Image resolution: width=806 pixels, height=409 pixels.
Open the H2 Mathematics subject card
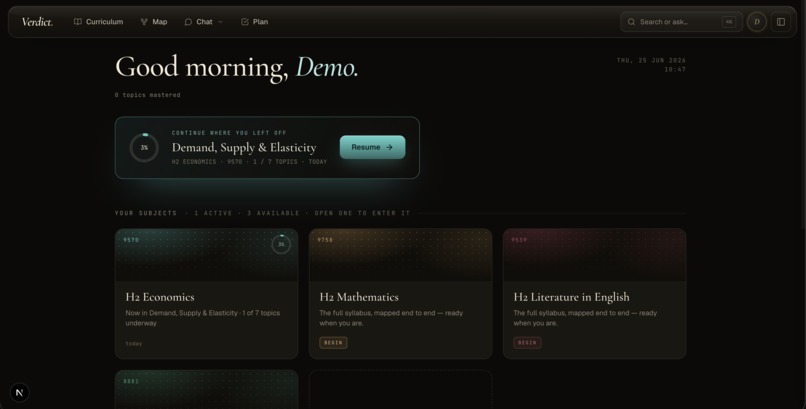click(400, 293)
